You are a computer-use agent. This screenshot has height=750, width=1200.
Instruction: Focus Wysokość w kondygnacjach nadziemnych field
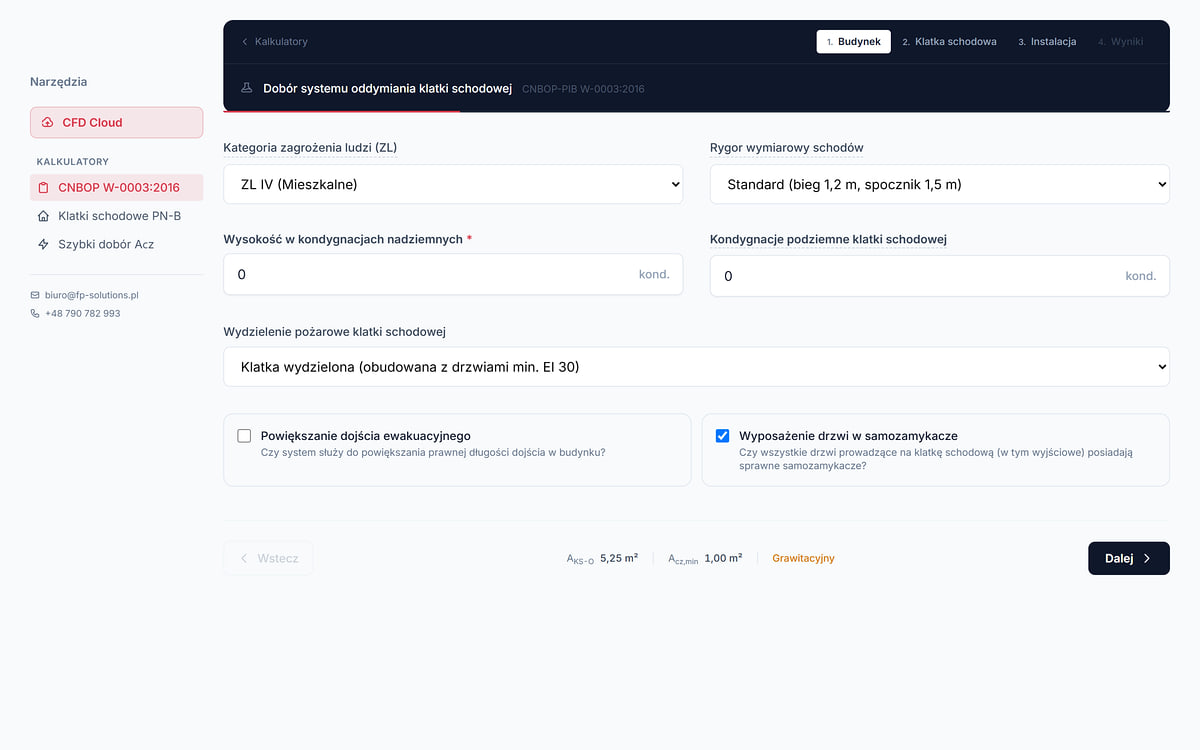click(x=453, y=274)
